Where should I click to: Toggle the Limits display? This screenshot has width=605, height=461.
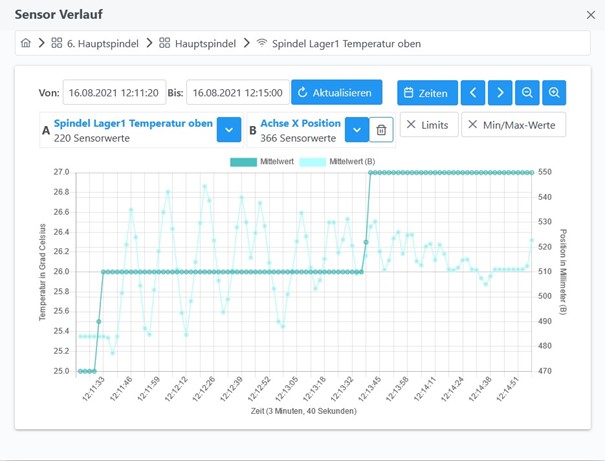(429, 124)
